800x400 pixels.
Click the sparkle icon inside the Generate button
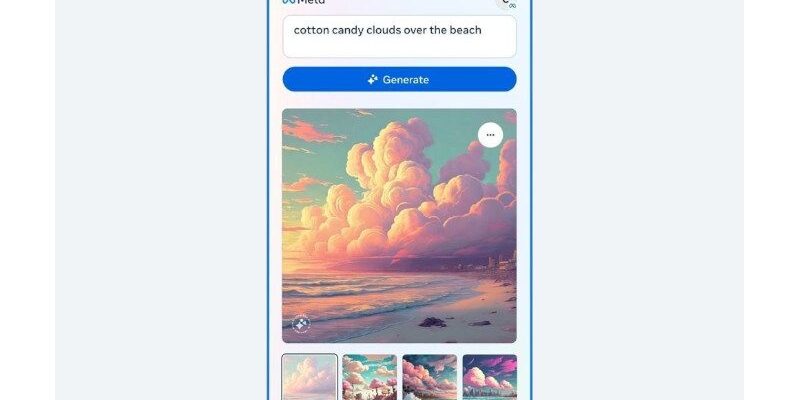coord(373,79)
